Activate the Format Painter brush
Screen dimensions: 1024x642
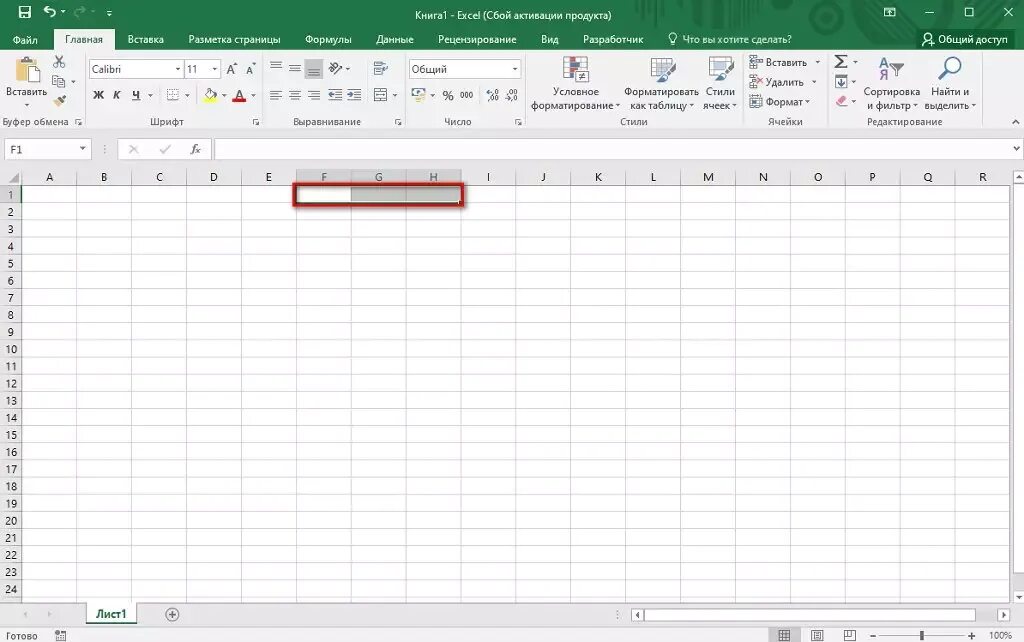click(x=59, y=101)
